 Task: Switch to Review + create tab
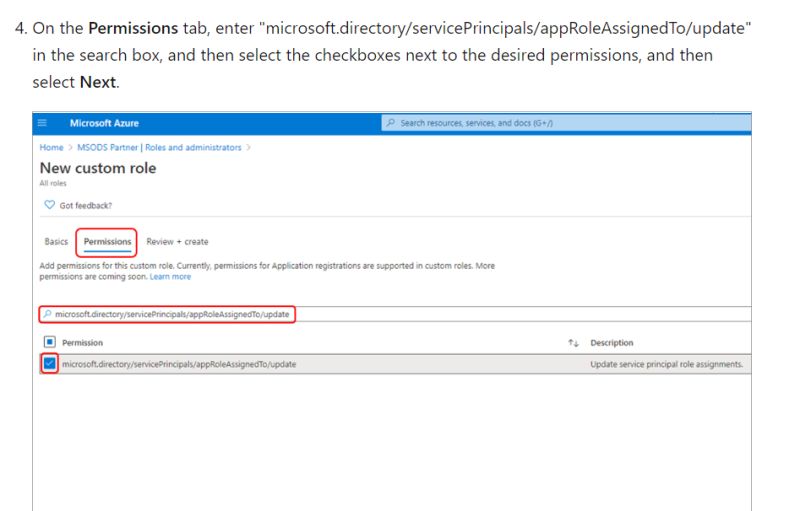tap(177, 242)
